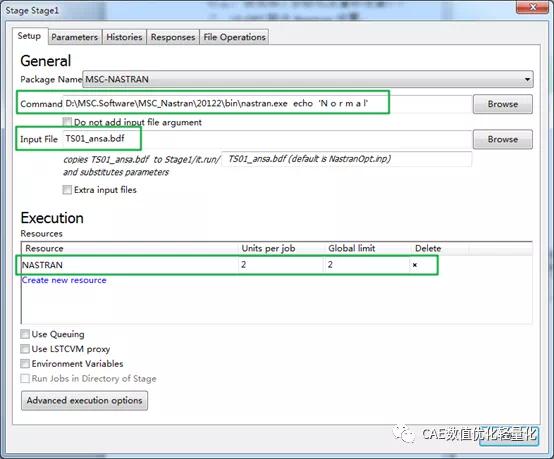This screenshot has width=554, height=459.
Task: Click Create new resource link
Action: [x=64, y=280]
